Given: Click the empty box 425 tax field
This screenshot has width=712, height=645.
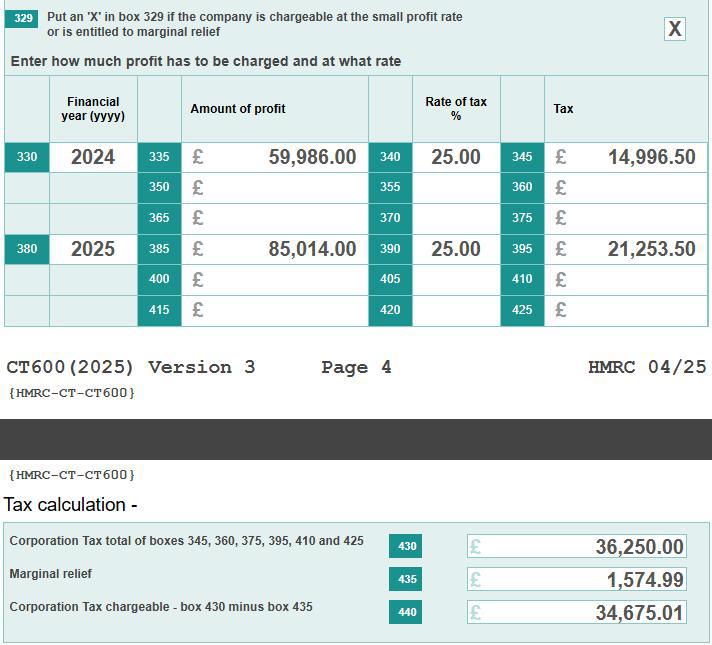Looking at the screenshot, I should [626, 310].
